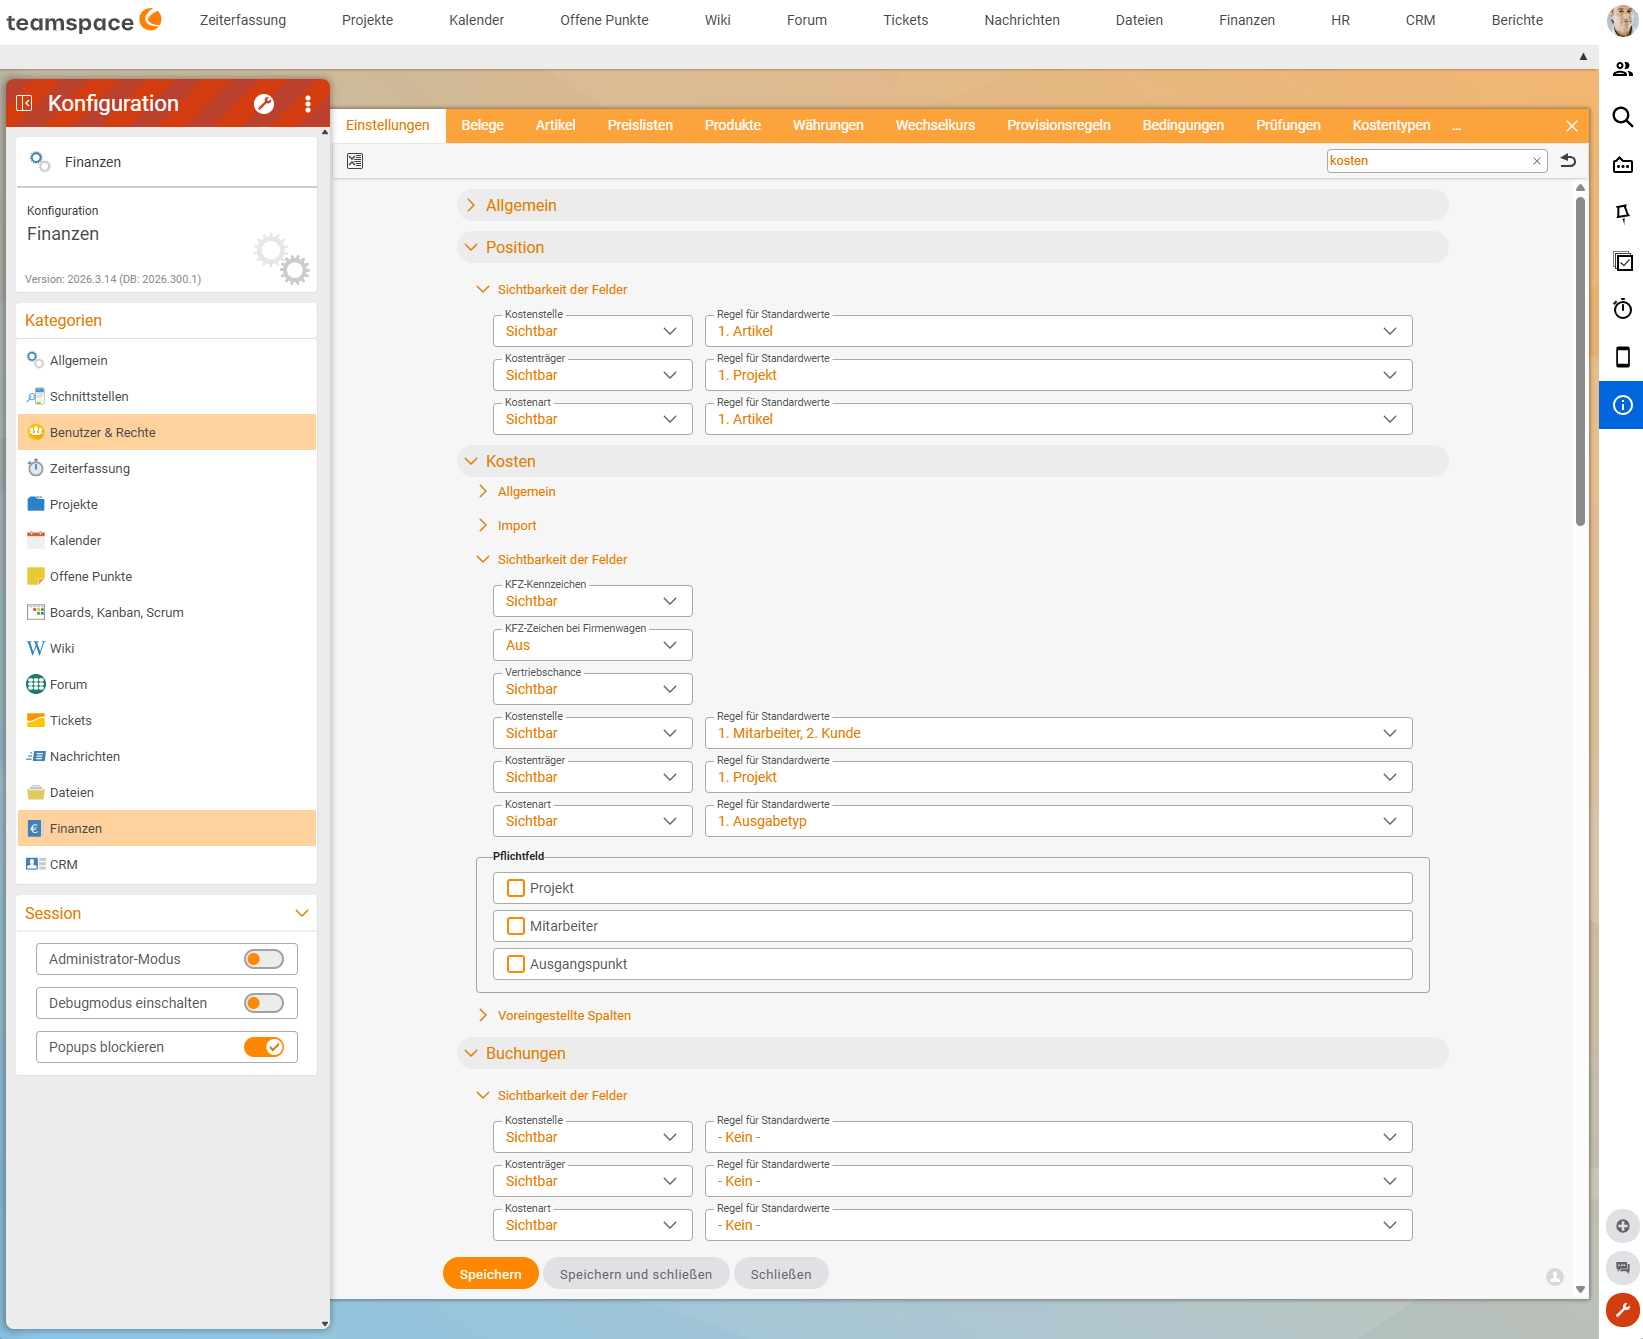This screenshot has height=1339, width=1643.
Task: Click the chat bubble icon at bottom right
Action: (1623, 1267)
